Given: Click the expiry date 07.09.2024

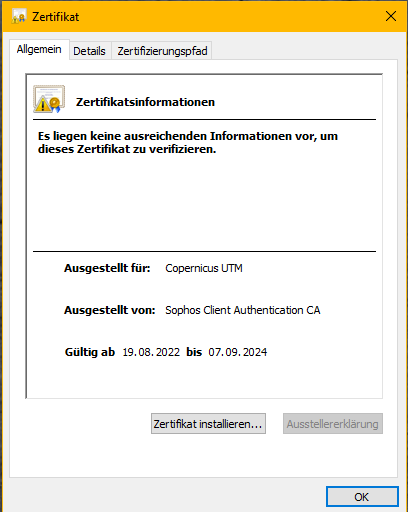Looking at the screenshot, I should 238,352.
